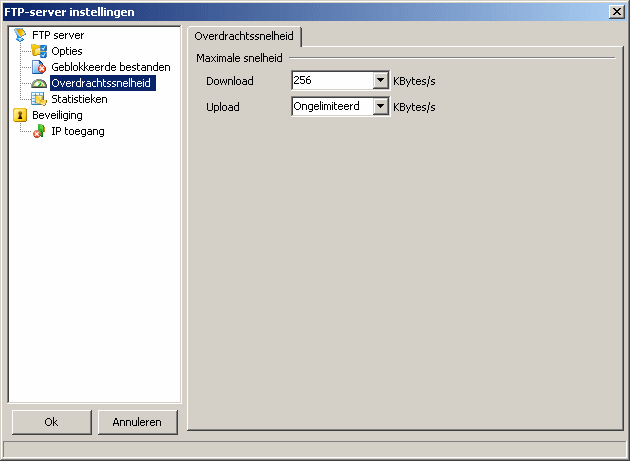Select the FTP server tree item
Image resolution: width=630 pixels, height=461 pixels.
(58, 35)
